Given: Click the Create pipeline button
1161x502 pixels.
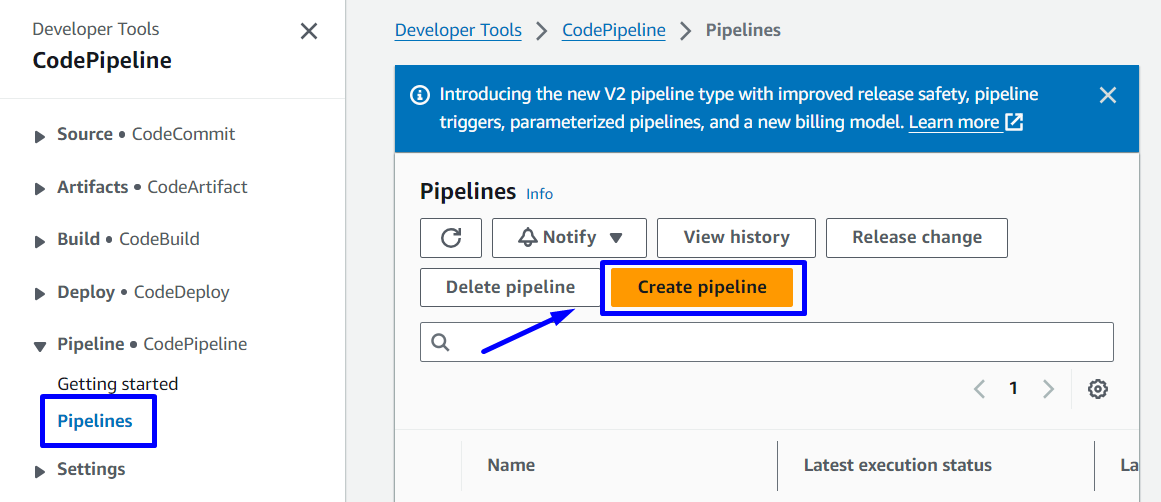Looking at the screenshot, I should tap(702, 288).
